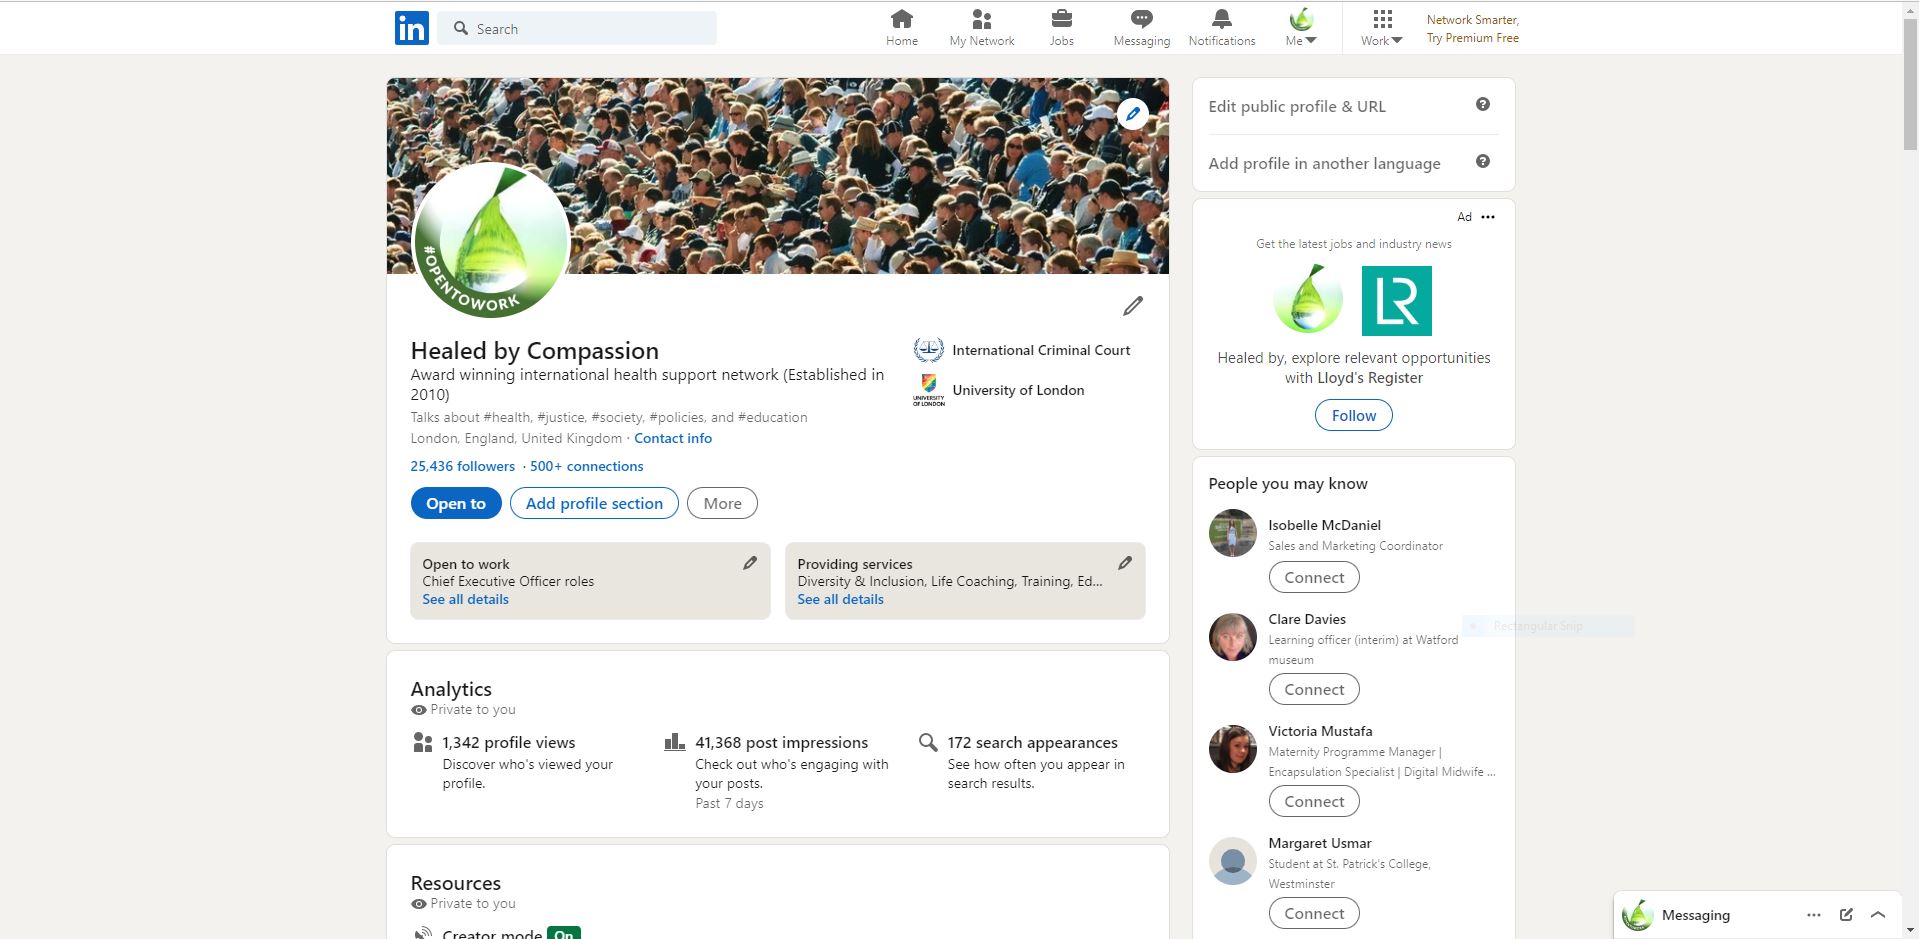Image resolution: width=1919 pixels, height=939 pixels.
Task: Open the ad options three-dot menu
Action: [x=1488, y=217]
